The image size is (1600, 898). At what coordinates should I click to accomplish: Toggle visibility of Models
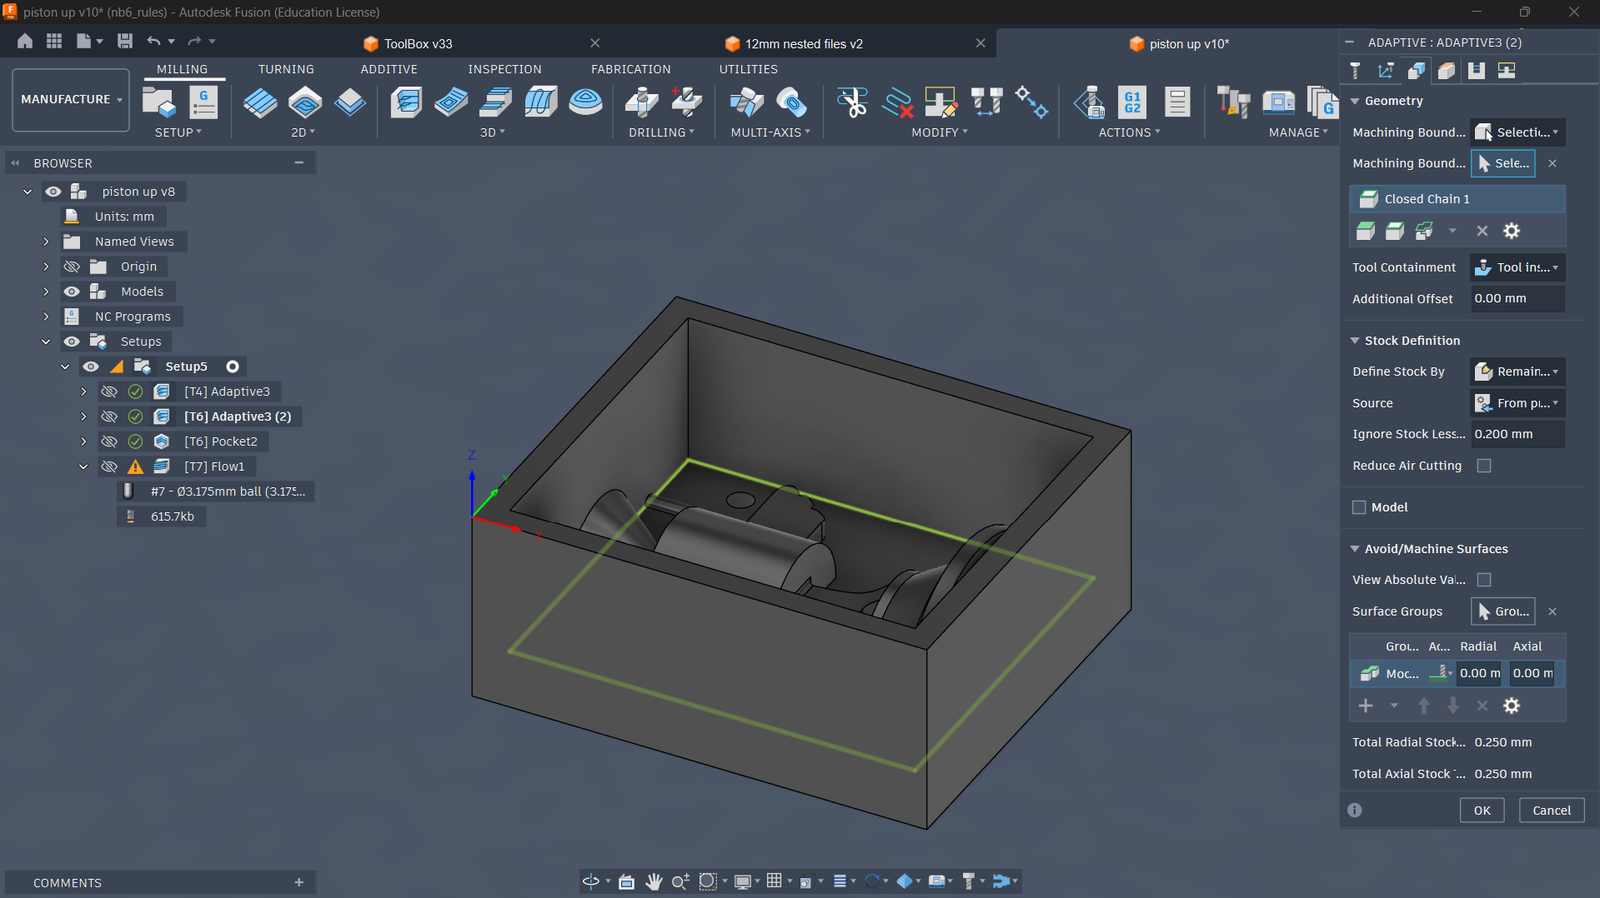pyautogui.click(x=72, y=292)
